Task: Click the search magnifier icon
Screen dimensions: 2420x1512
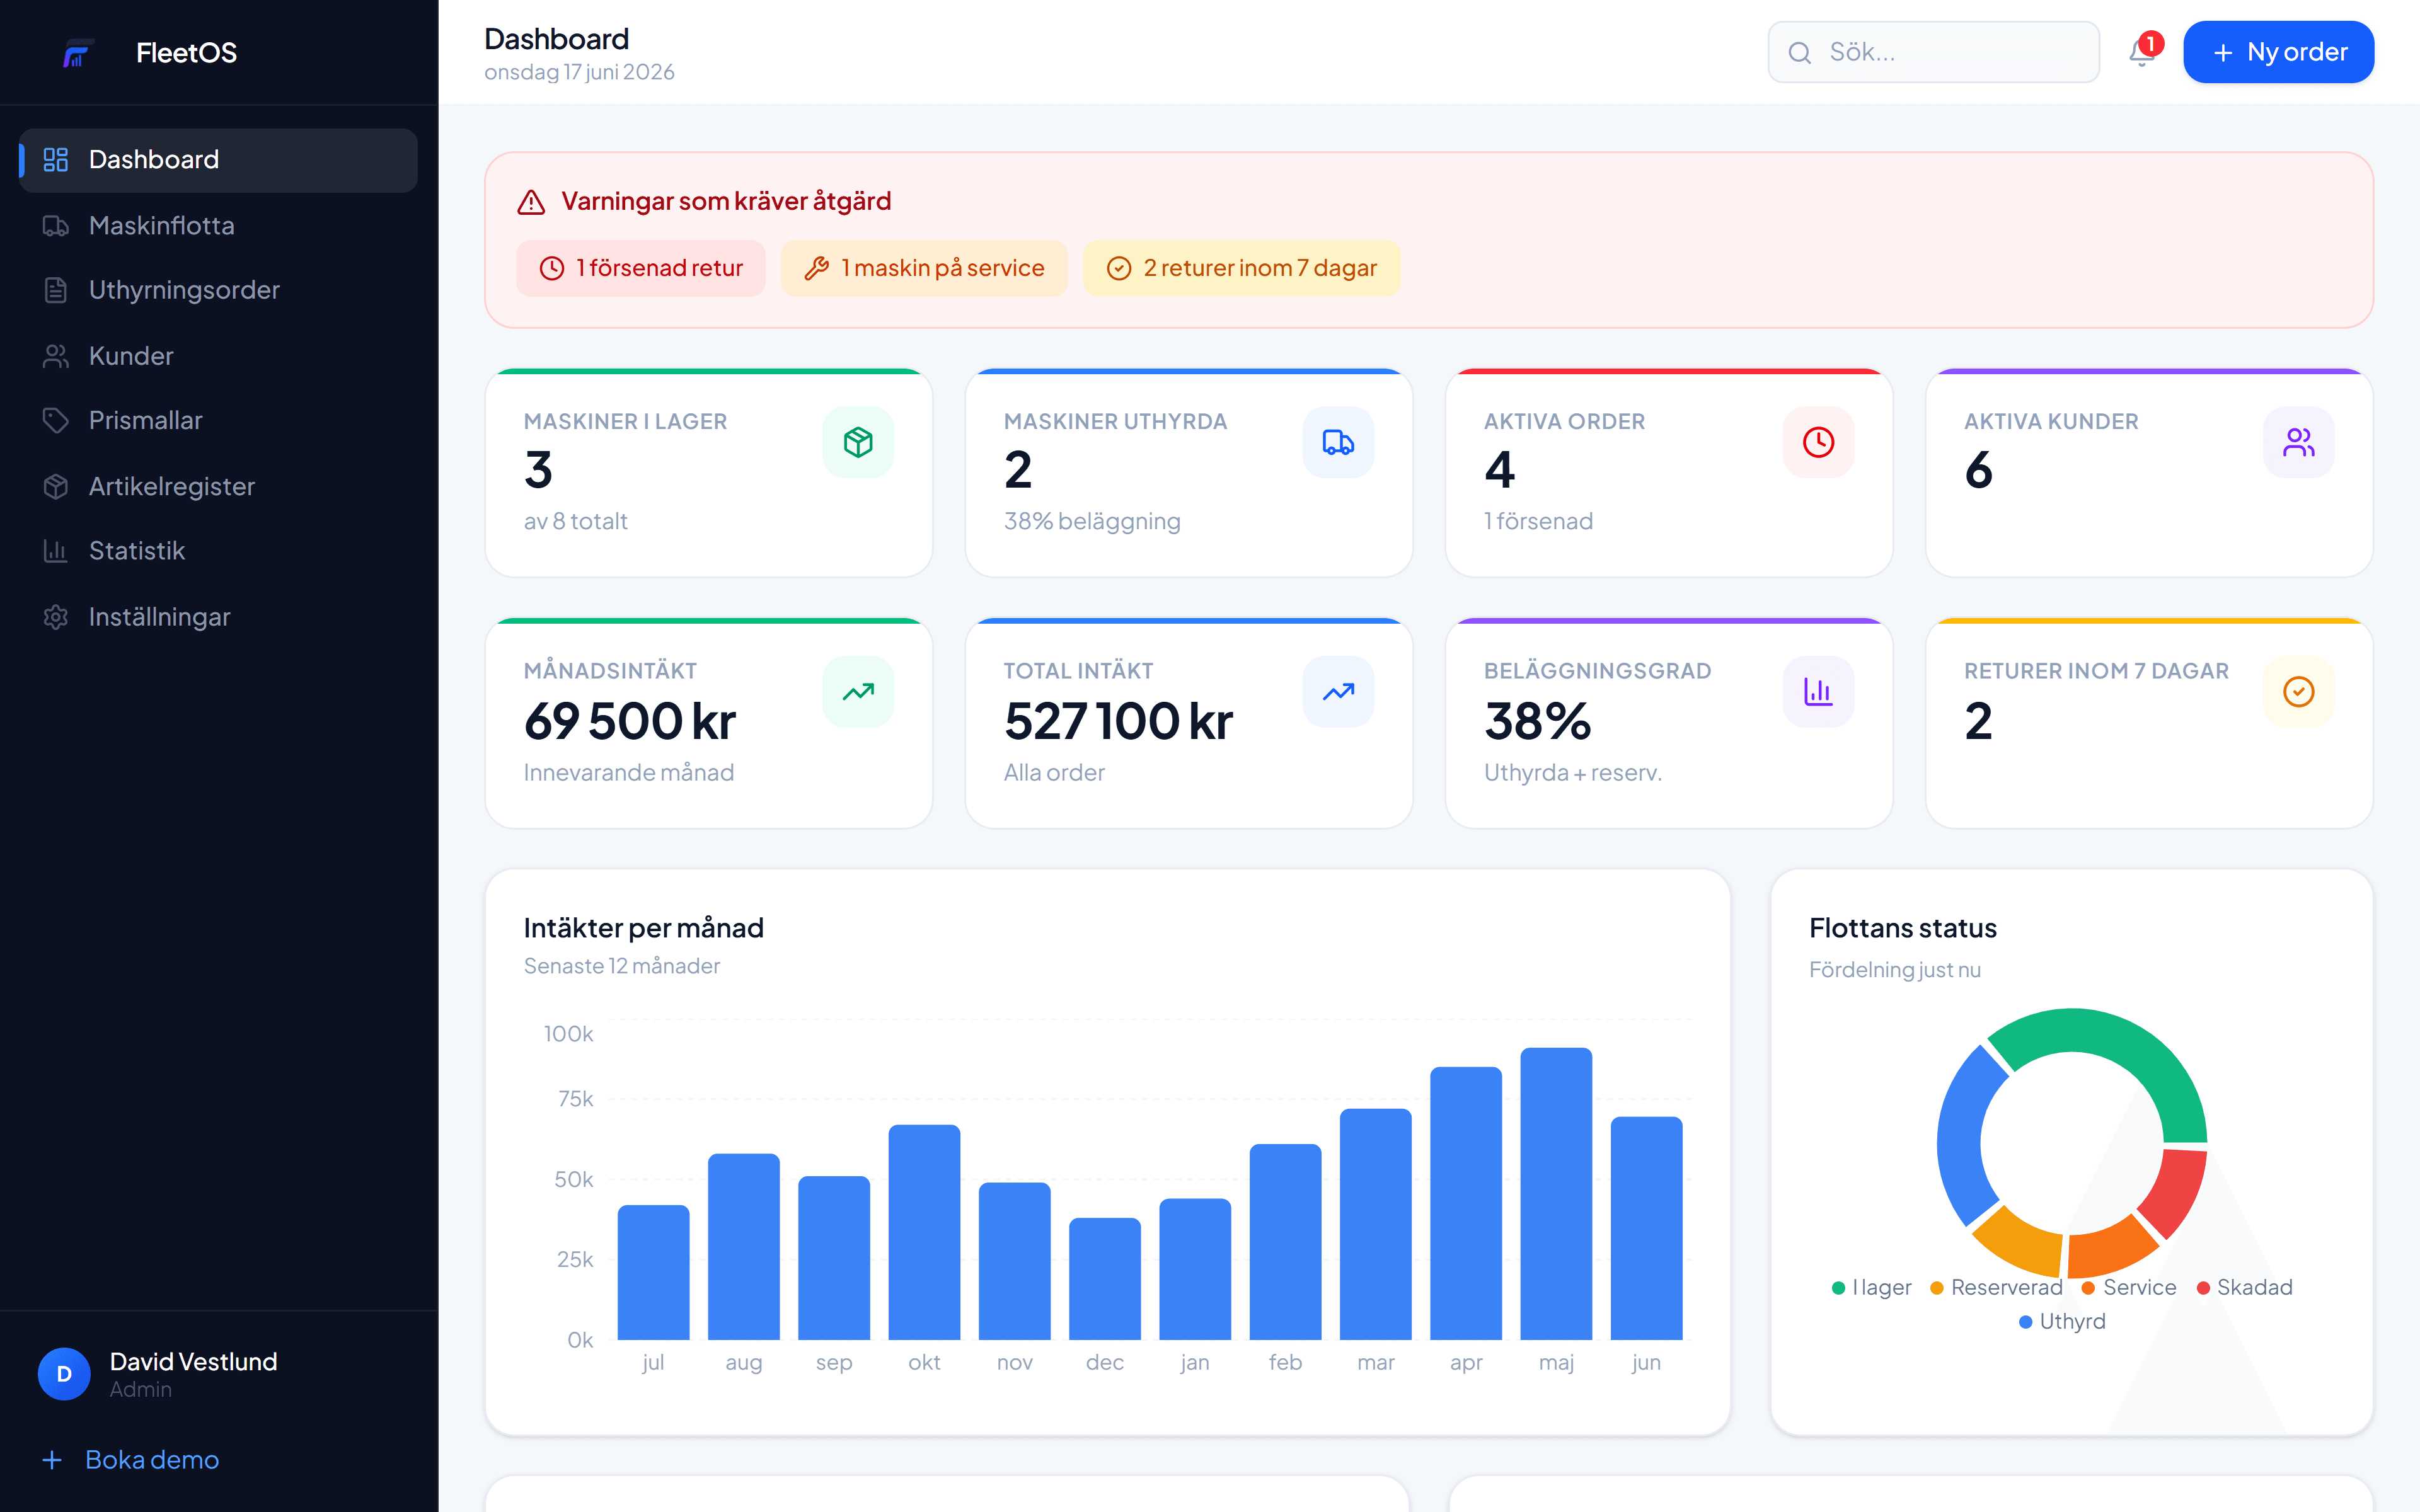Action: pos(1799,53)
